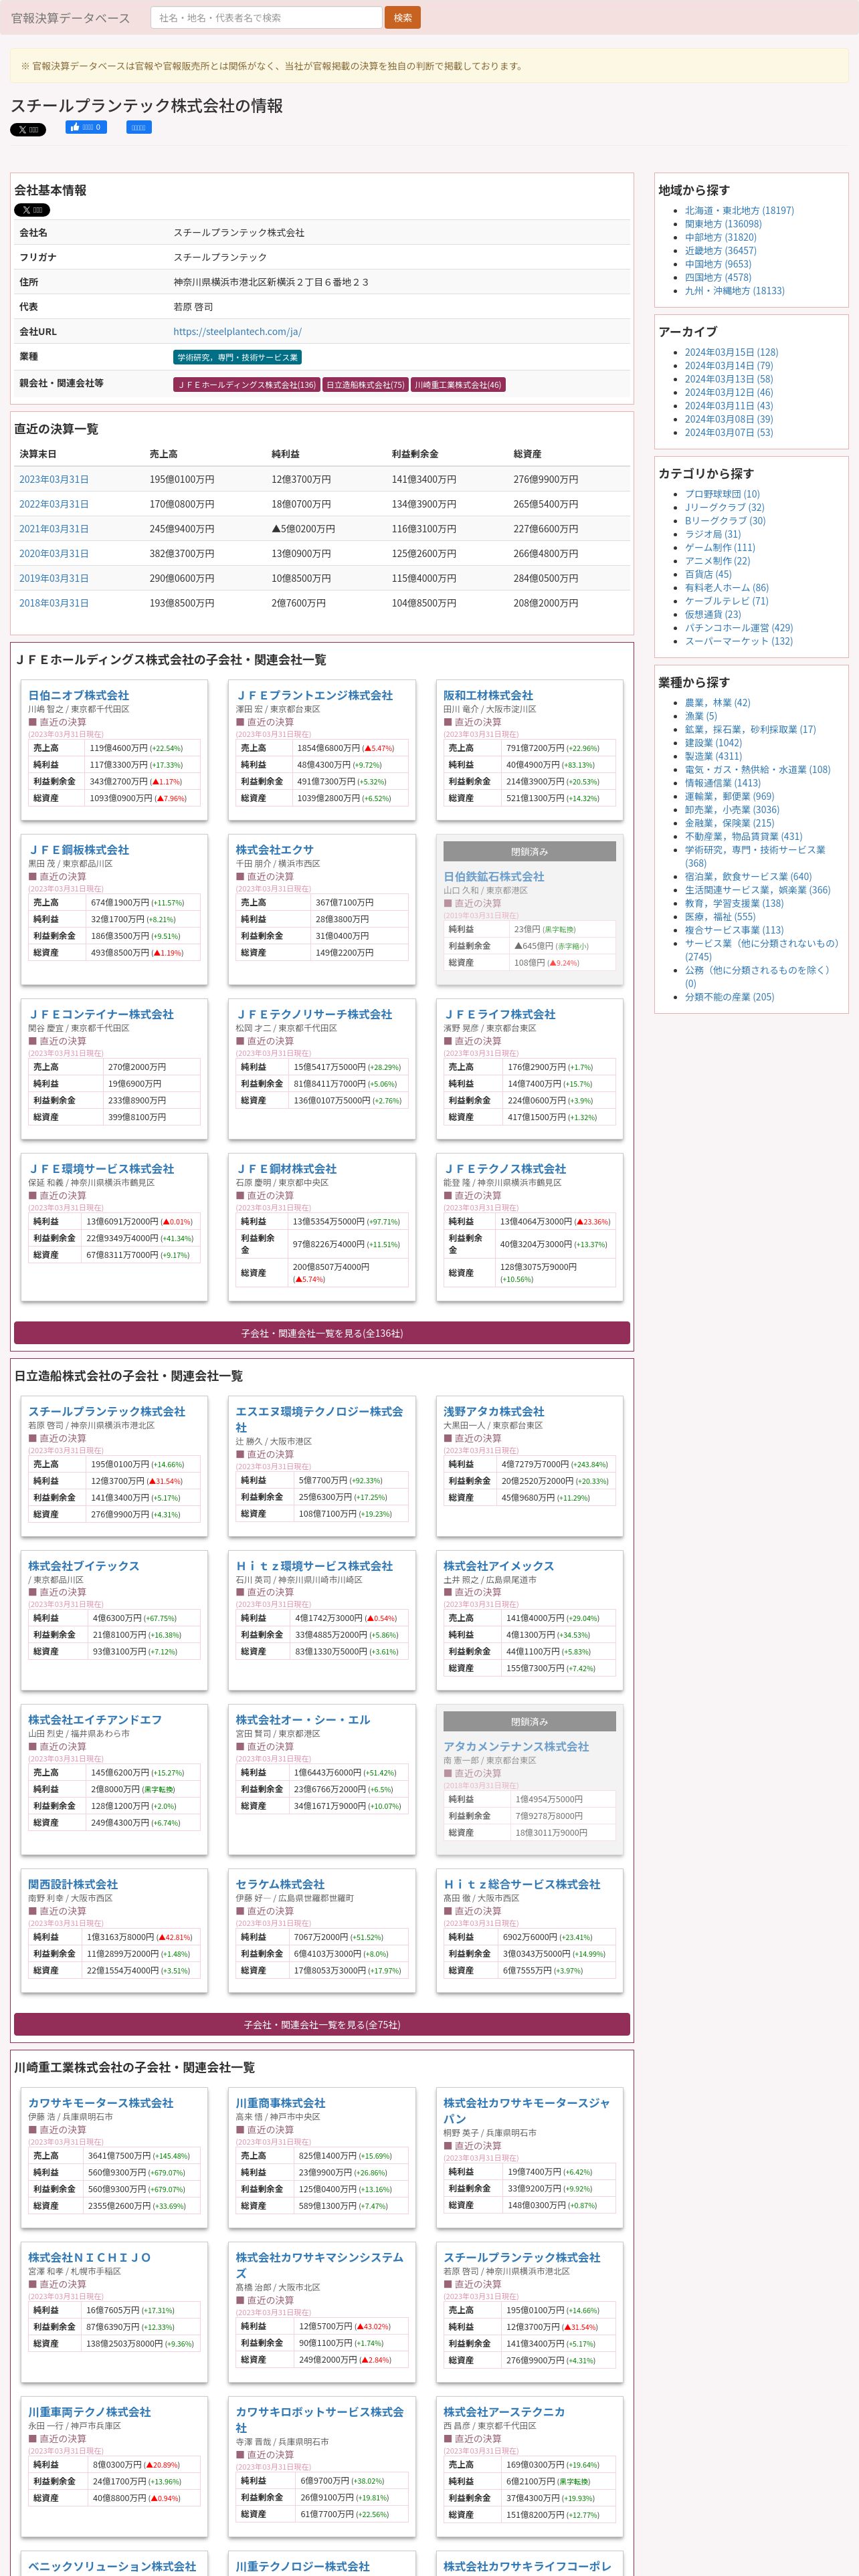The height and width of the screenshot is (2576, 859).
Task: Open the 浅野アタカ株式会社 company card
Action: tap(494, 1411)
